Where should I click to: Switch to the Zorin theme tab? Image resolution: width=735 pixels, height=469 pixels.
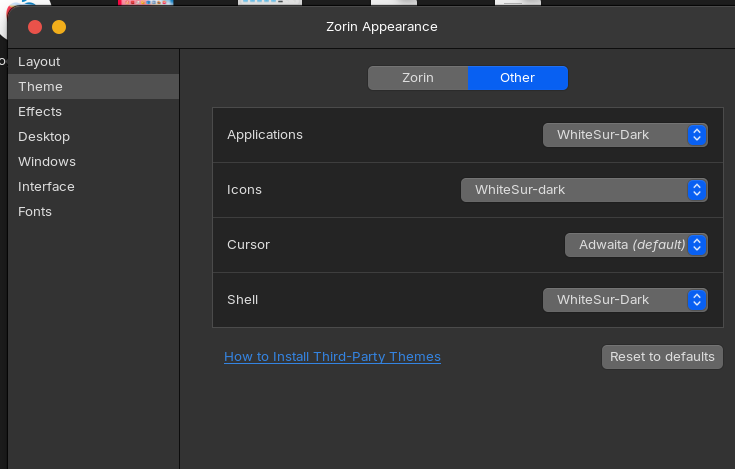pyautogui.click(x=418, y=78)
